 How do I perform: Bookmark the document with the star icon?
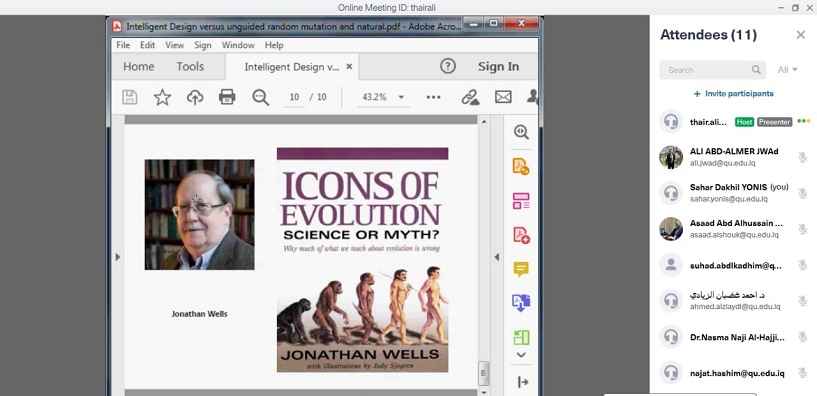point(162,97)
